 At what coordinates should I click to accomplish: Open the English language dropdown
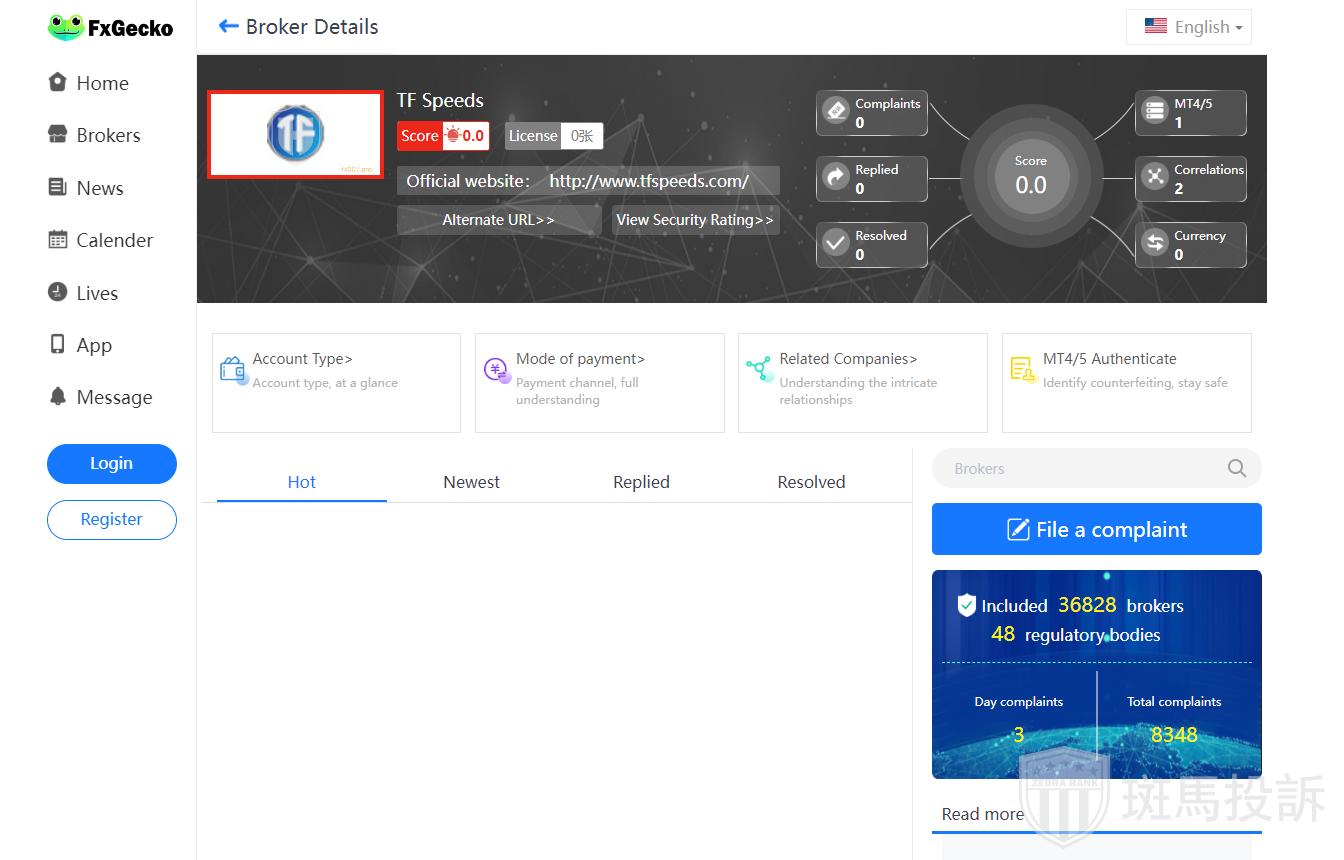[1189, 27]
